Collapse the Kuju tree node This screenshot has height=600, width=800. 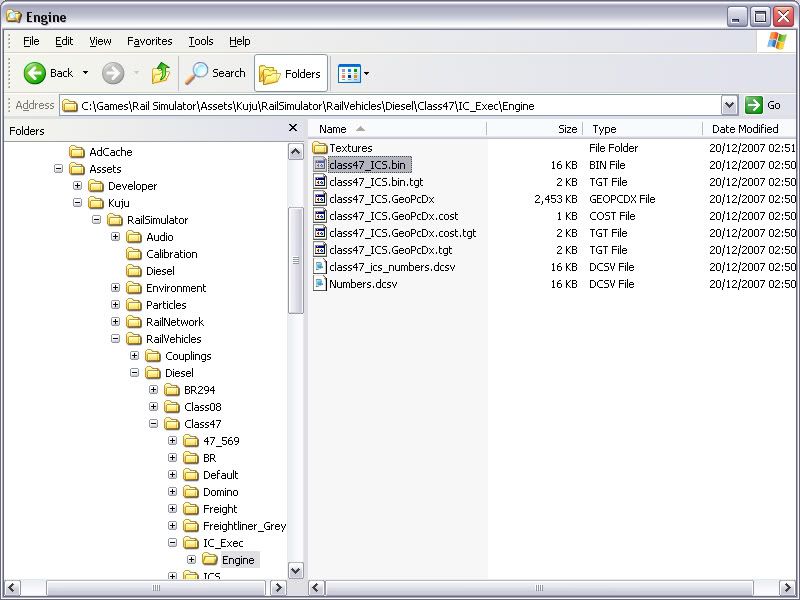coord(78,203)
